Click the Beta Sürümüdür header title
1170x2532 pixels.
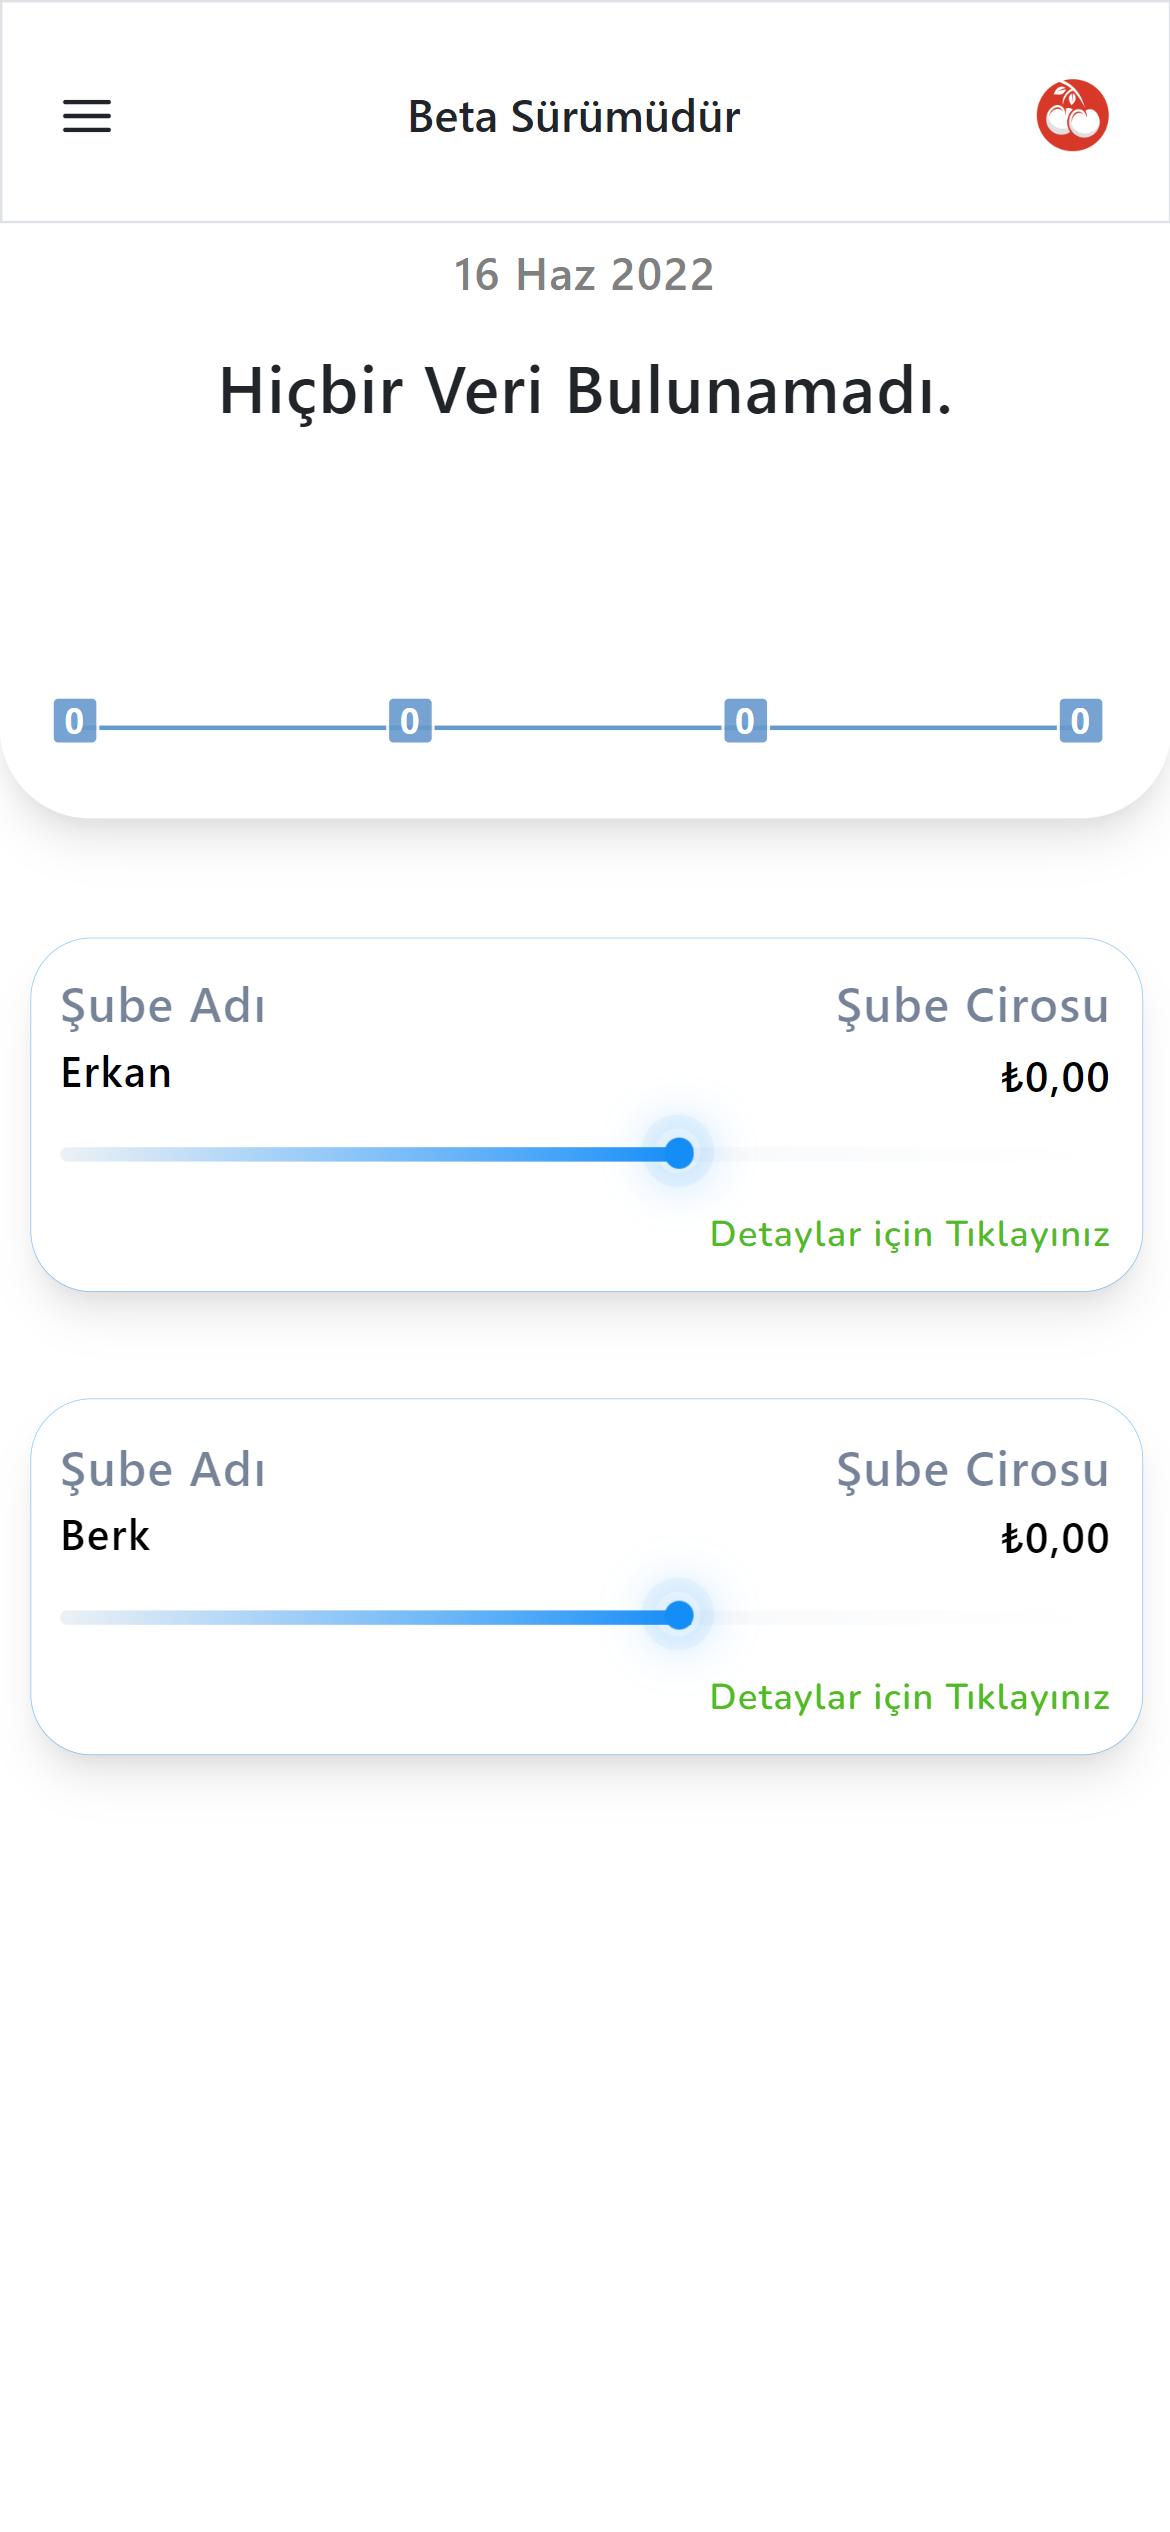click(574, 117)
